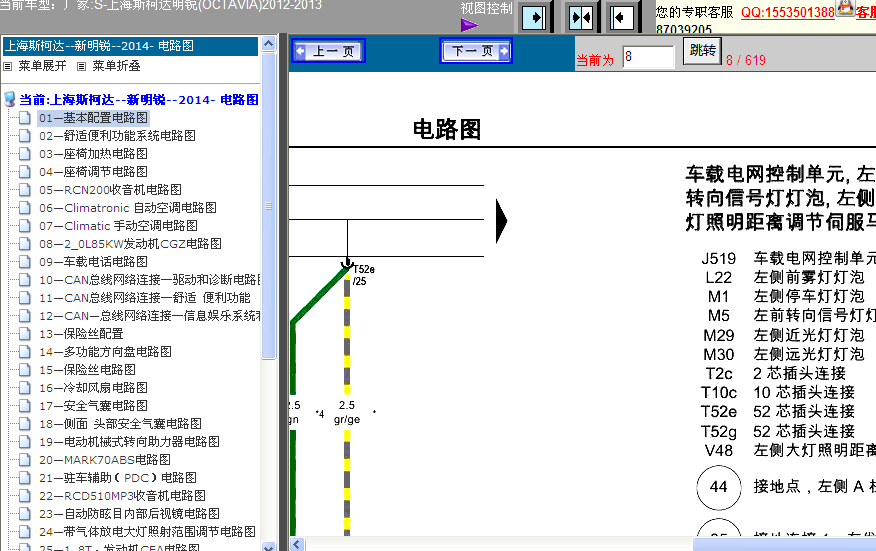Click page icon beside 23—自动防眩目内部后视镜电路图
The width and height of the screenshot is (876, 551).
point(25,514)
